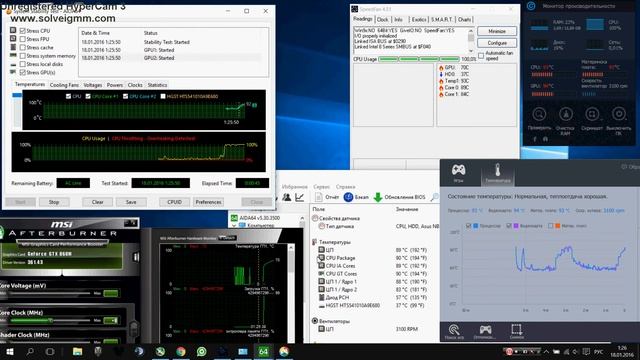Click the Facebook icon in performance monitor

tap(535, 139)
